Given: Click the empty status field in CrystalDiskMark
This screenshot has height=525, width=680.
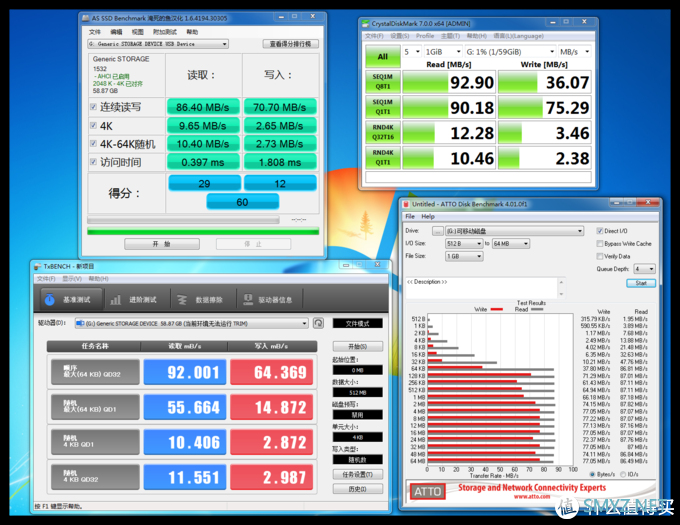Looking at the screenshot, I should pyautogui.click(x=478, y=177).
